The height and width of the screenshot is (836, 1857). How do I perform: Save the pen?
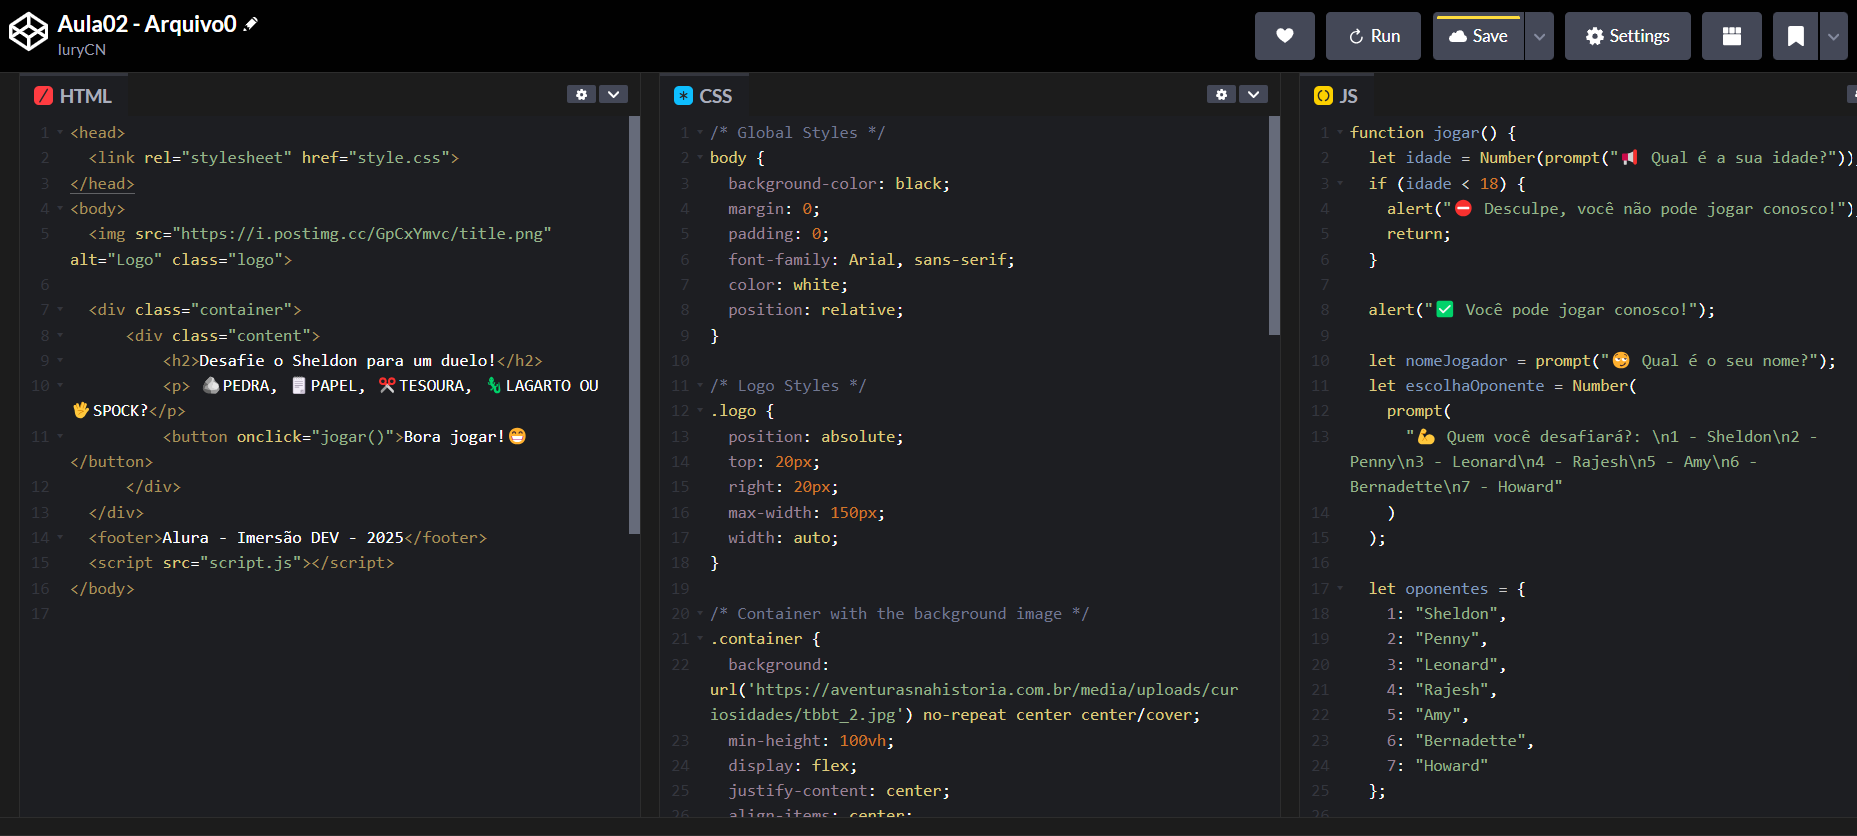[x=1478, y=36]
